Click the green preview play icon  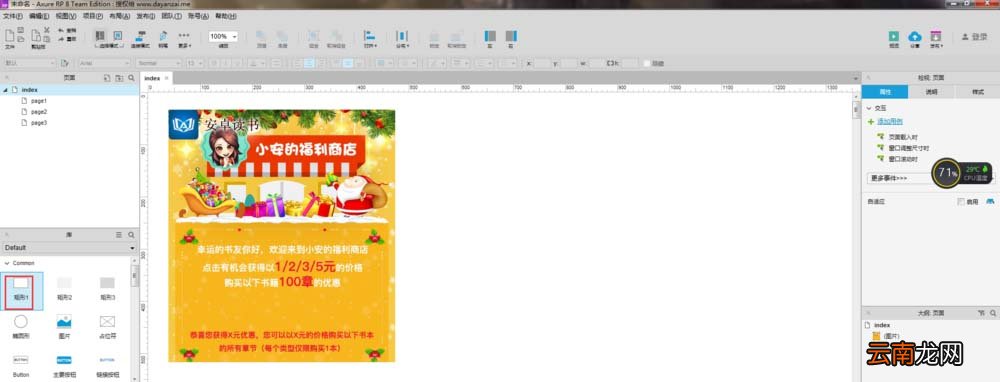(894, 36)
